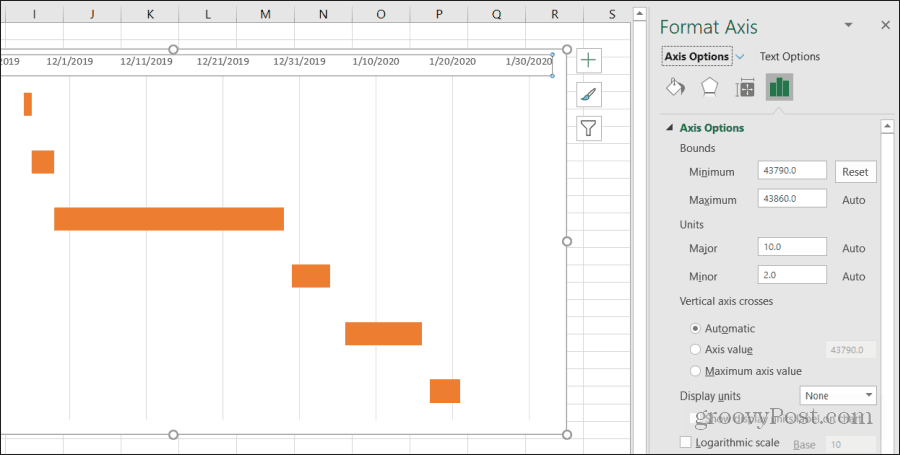Select column header K

click(150, 14)
